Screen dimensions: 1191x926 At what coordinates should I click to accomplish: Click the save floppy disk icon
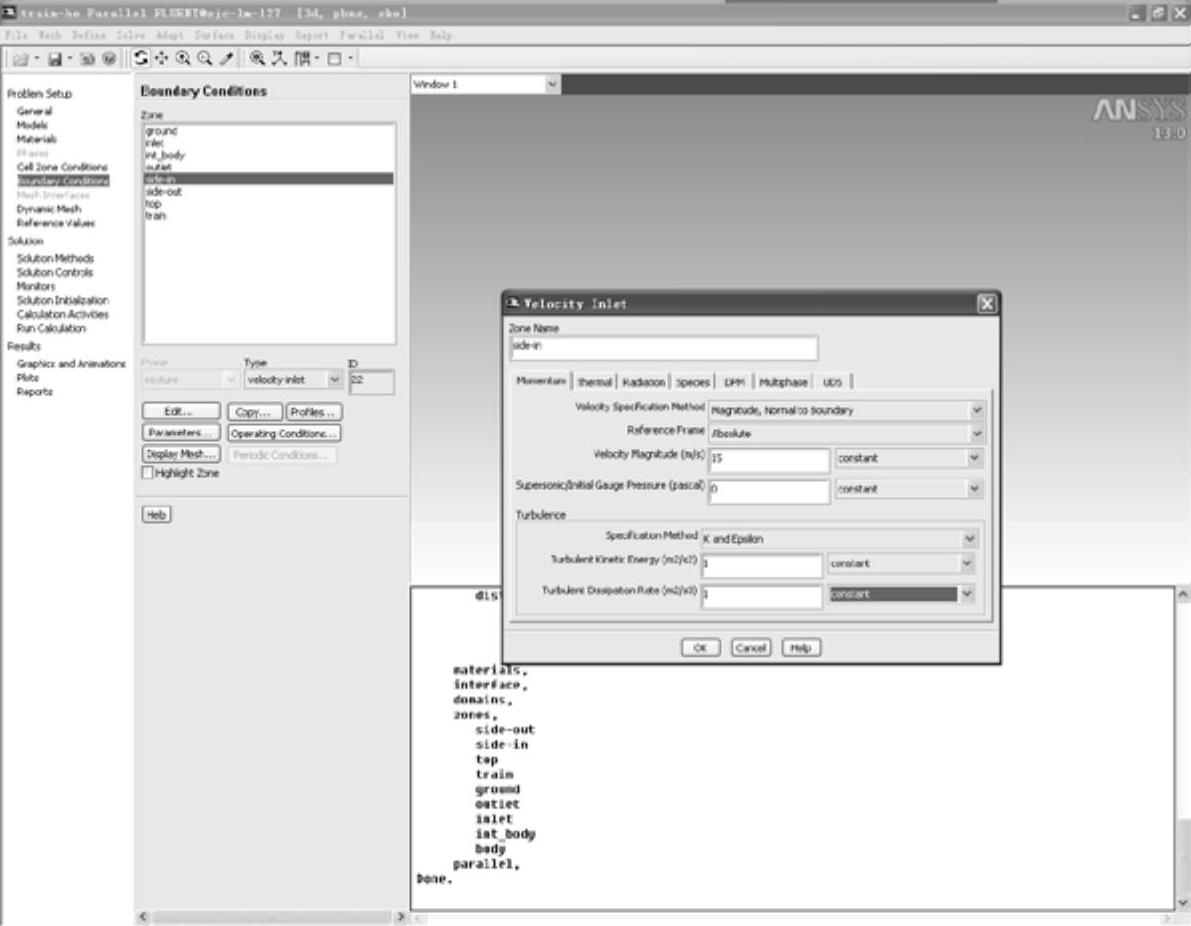point(55,58)
